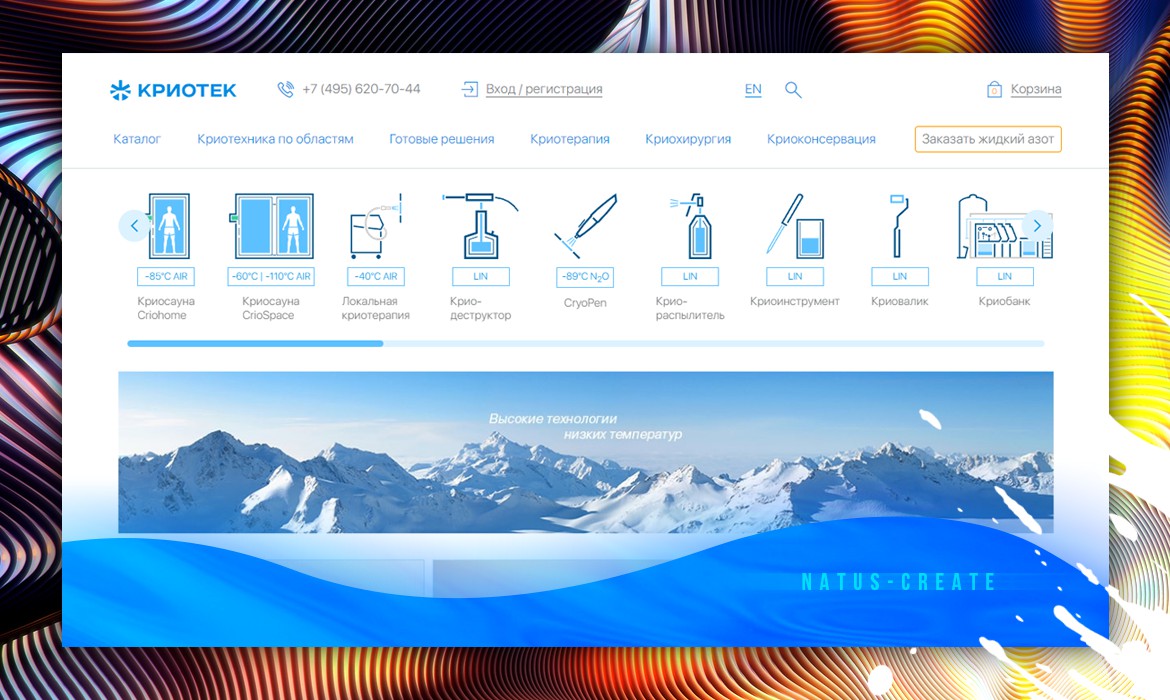This screenshot has width=1170, height=700.
Task: Select the Локальная криотерапия device icon
Action: pos(376,225)
